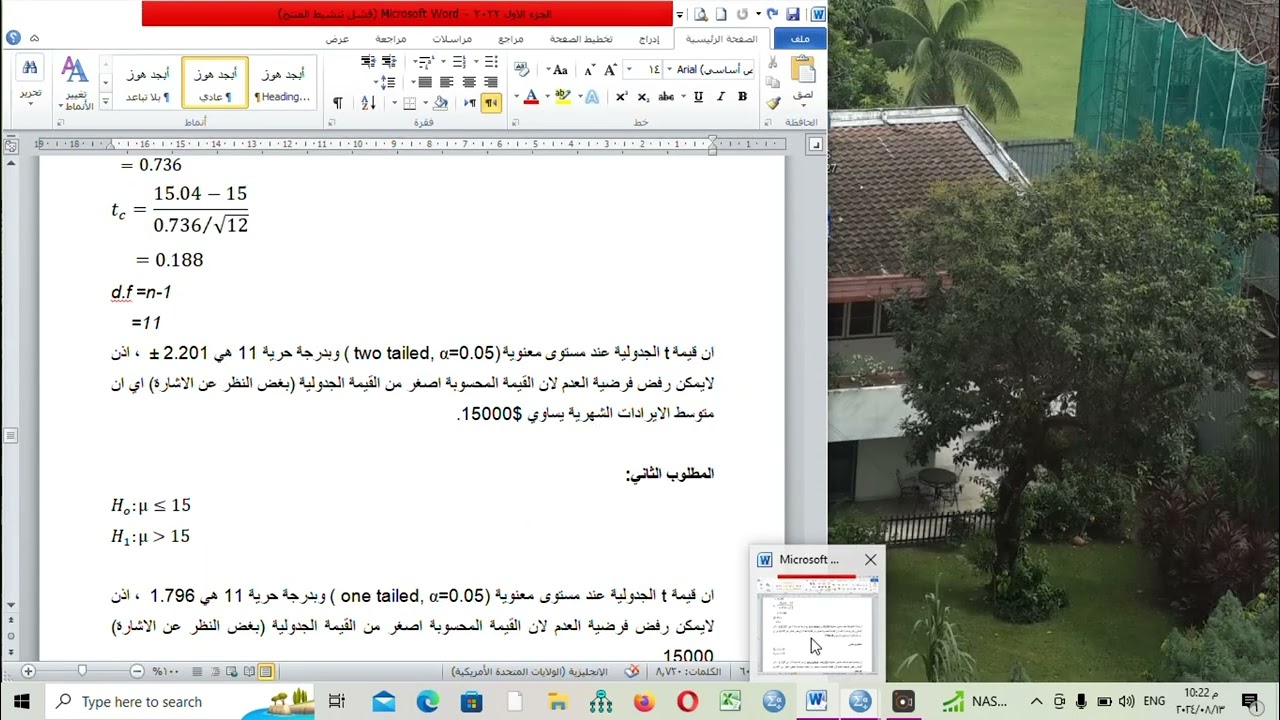Customize Quick Access Toolbar dropdown

click(679, 14)
